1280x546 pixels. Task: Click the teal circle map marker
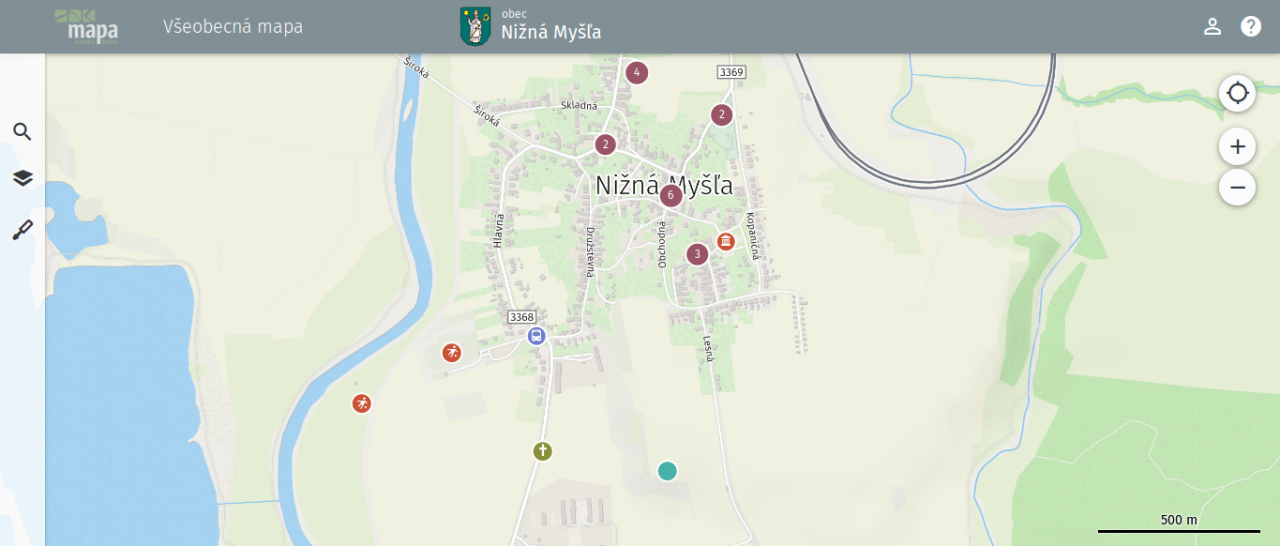[x=667, y=471]
